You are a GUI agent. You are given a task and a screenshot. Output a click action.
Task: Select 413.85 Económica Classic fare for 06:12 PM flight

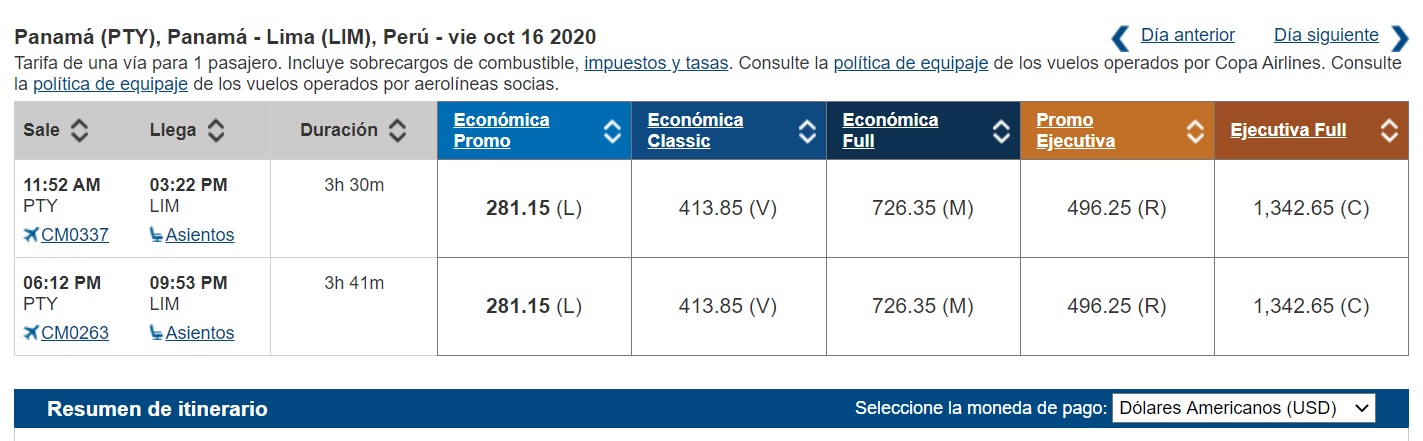click(x=728, y=306)
